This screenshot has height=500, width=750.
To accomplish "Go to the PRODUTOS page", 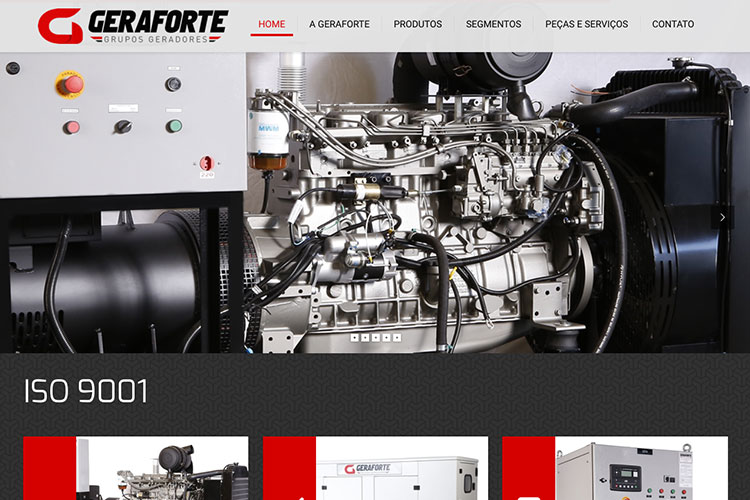I will coord(418,24).
